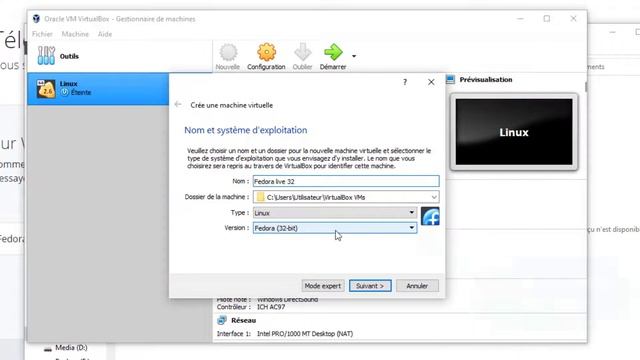The width and height of the screenshot is (640, 360).
Task: Click Media (D:) drive in background window
Action: tap(71, 348)
